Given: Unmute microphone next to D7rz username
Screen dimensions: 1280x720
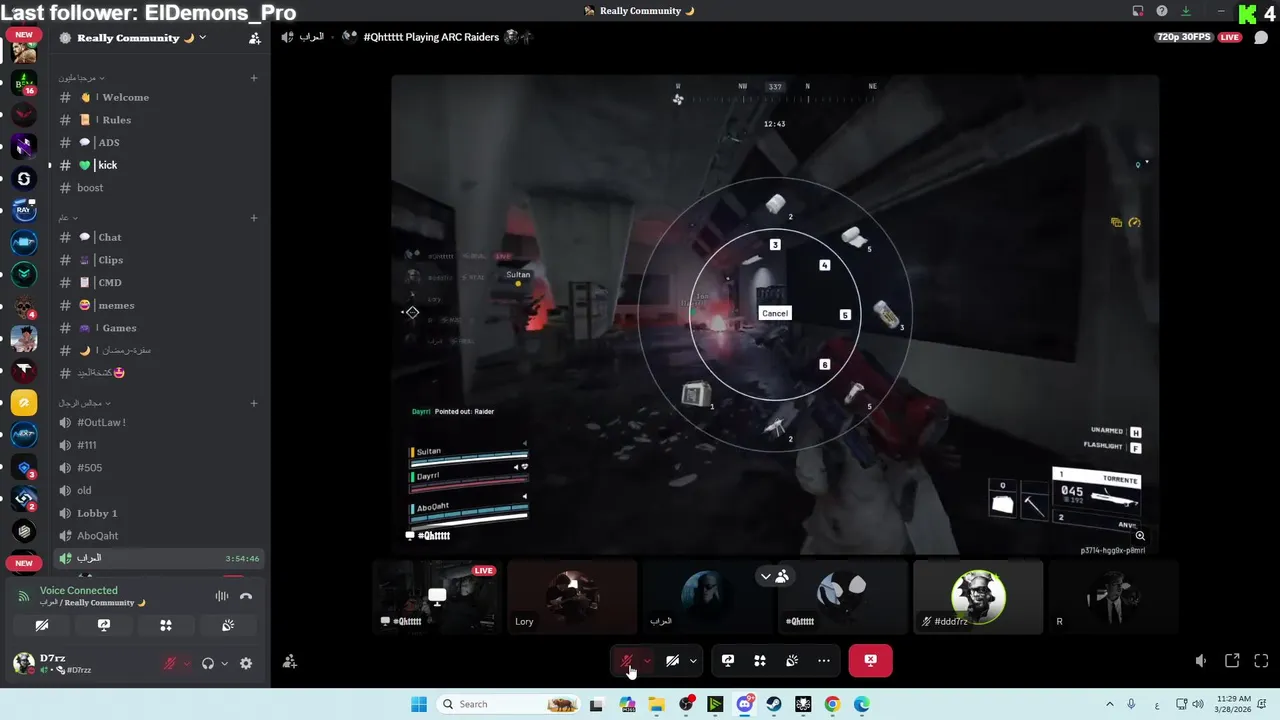Looking at the screenshot, I should (171, 663).
